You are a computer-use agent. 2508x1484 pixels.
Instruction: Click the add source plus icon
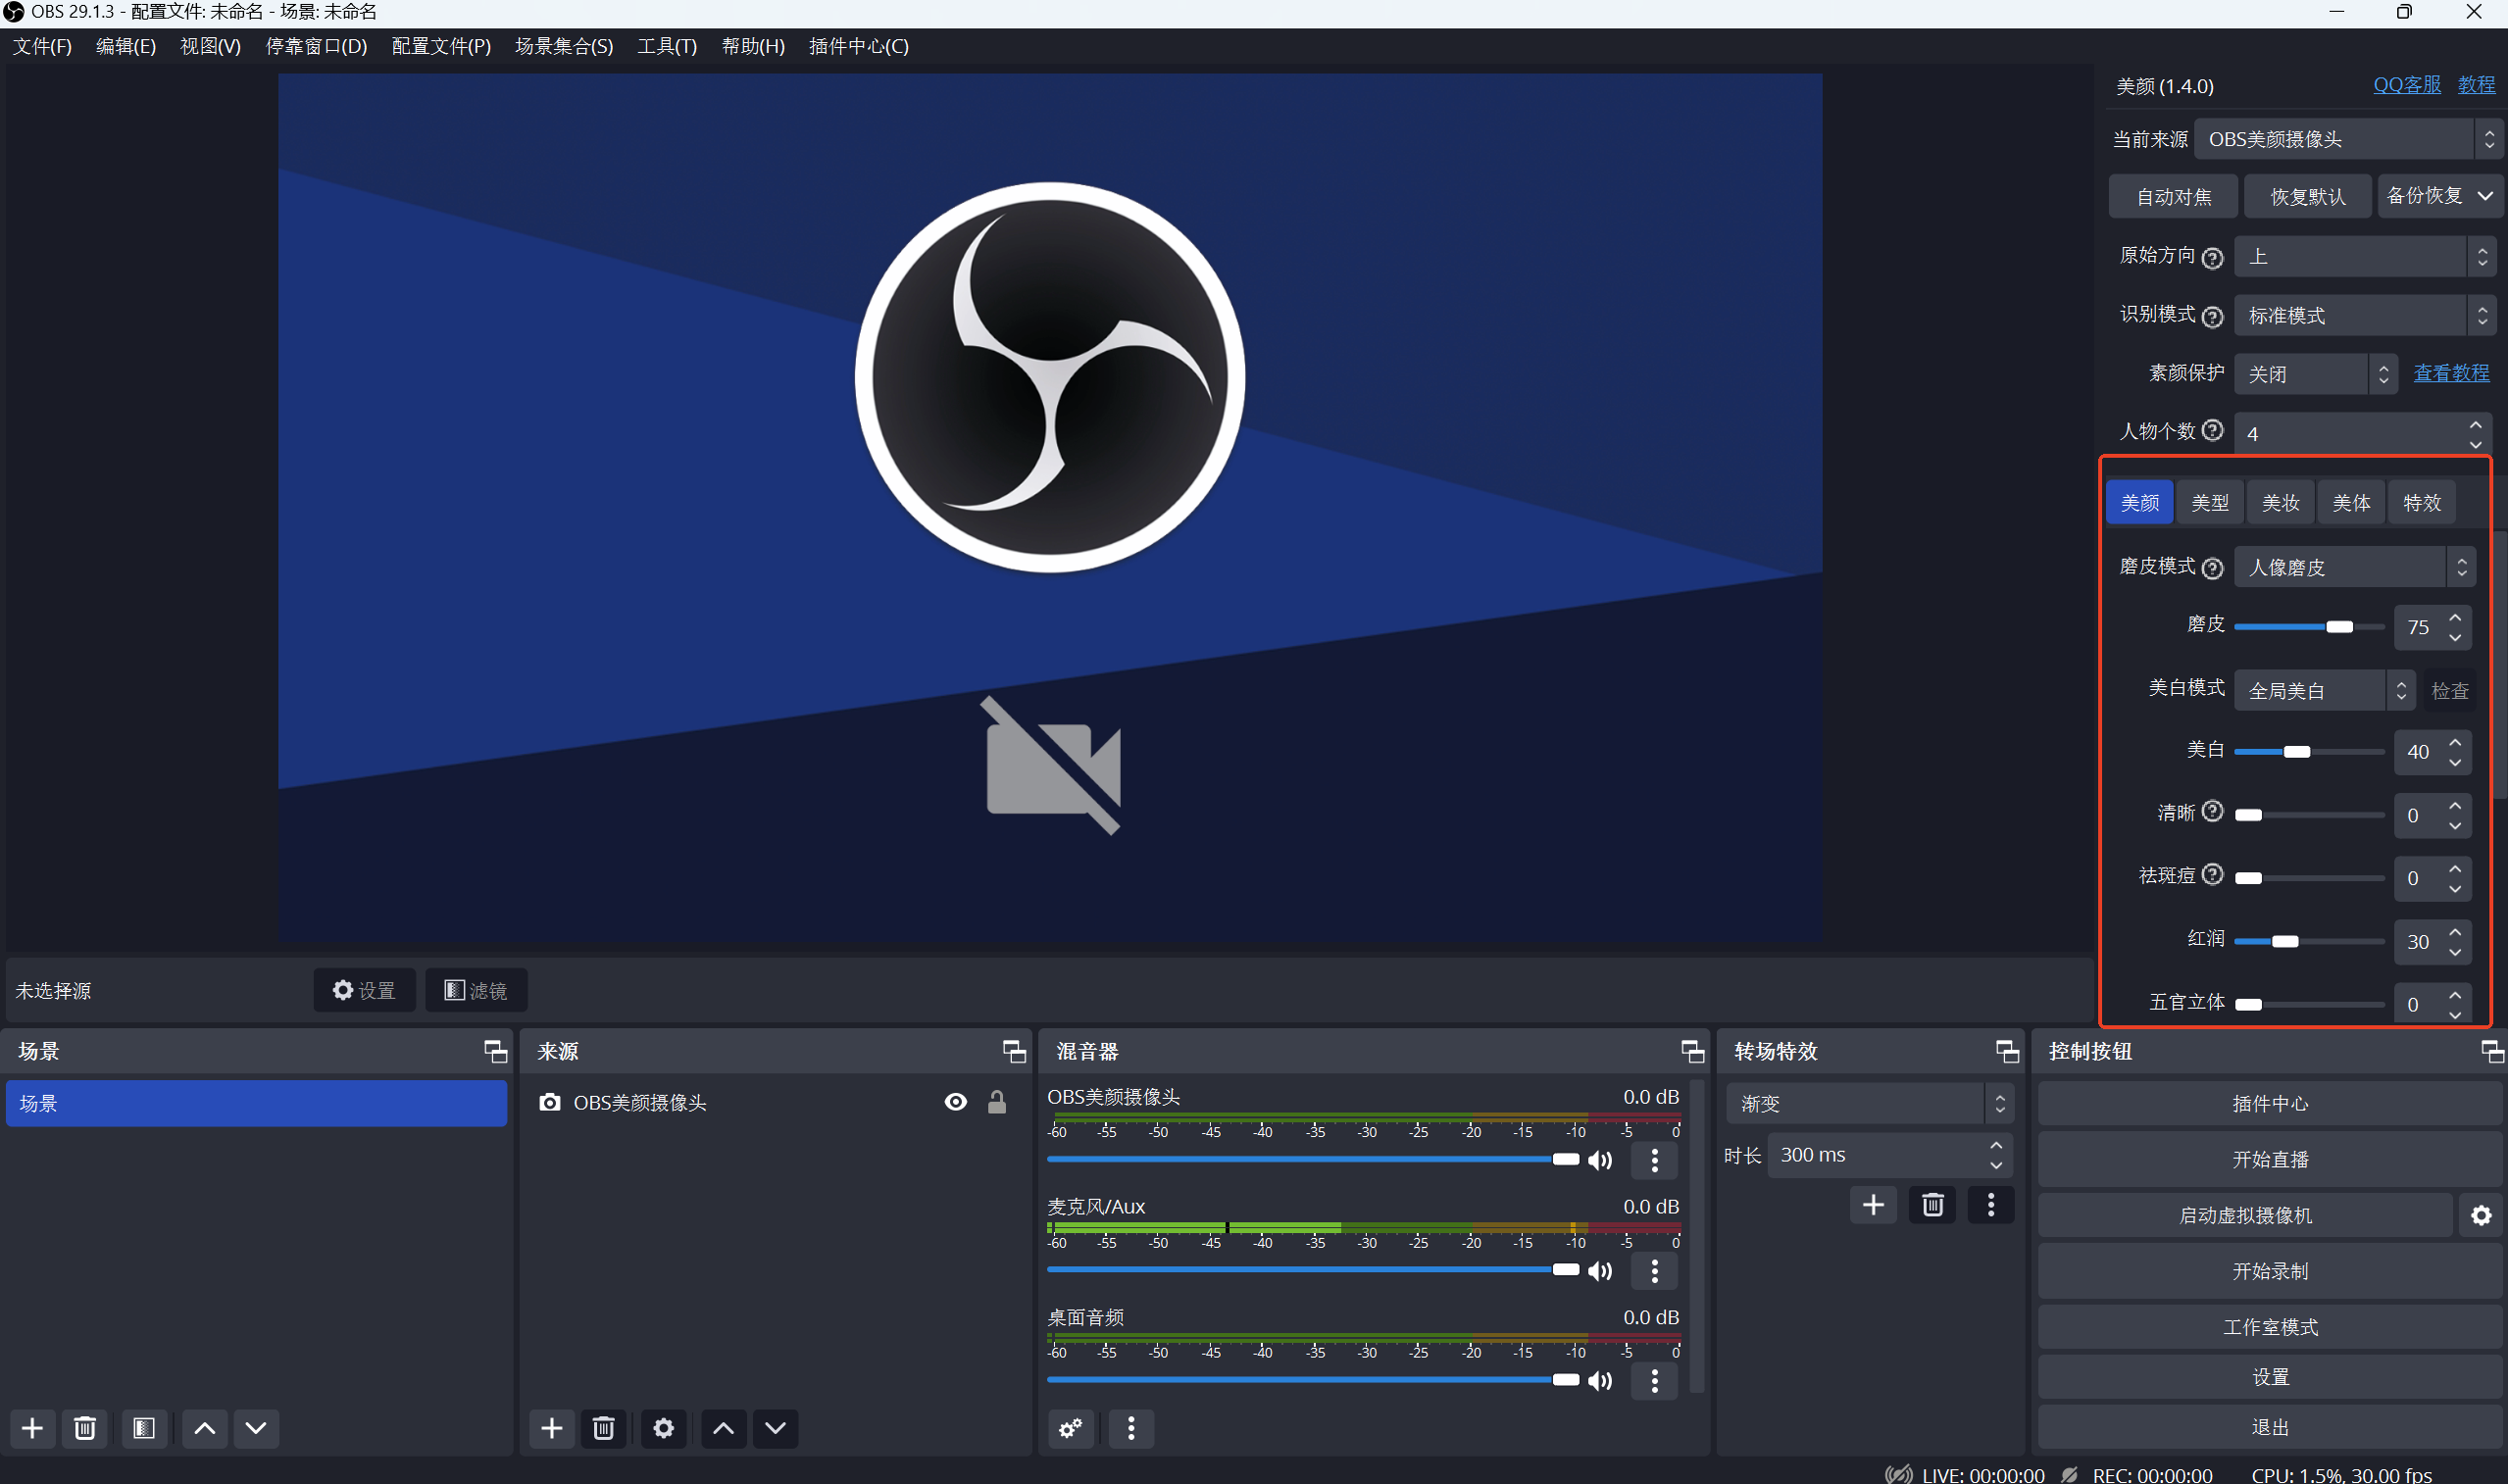(x=551, y=1428)
